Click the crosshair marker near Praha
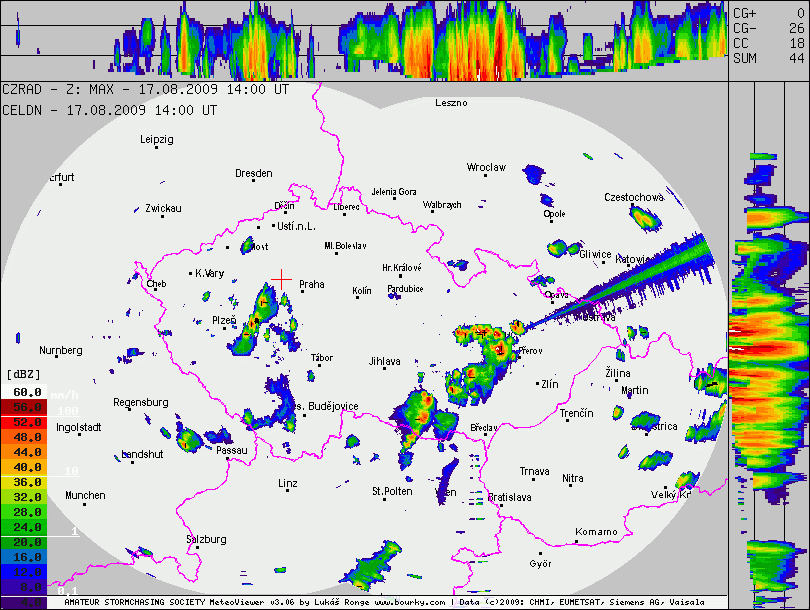The height and width of the screenshot is (610, 810). tap(282, 277)
